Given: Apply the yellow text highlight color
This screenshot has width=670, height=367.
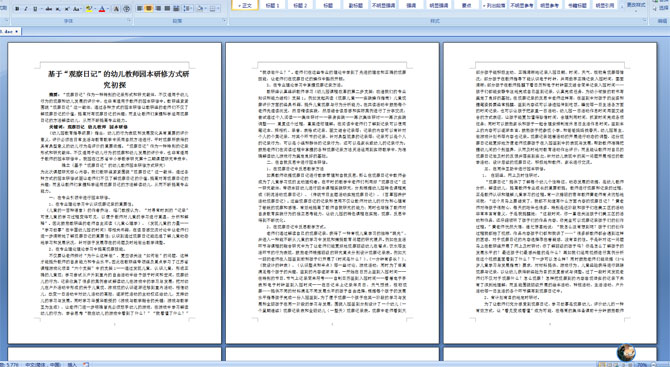Looking at the screenshot, I should (x=89, y=9).
